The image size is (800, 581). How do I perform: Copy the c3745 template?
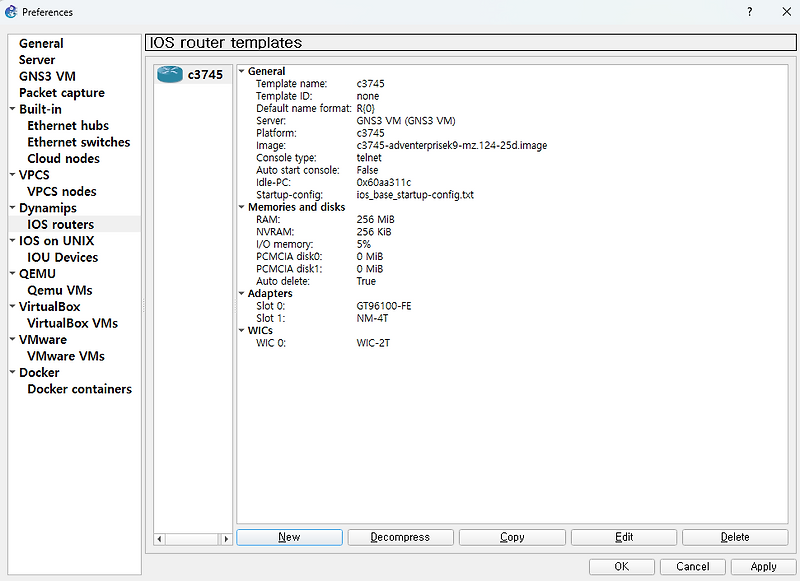pos(512,536)
